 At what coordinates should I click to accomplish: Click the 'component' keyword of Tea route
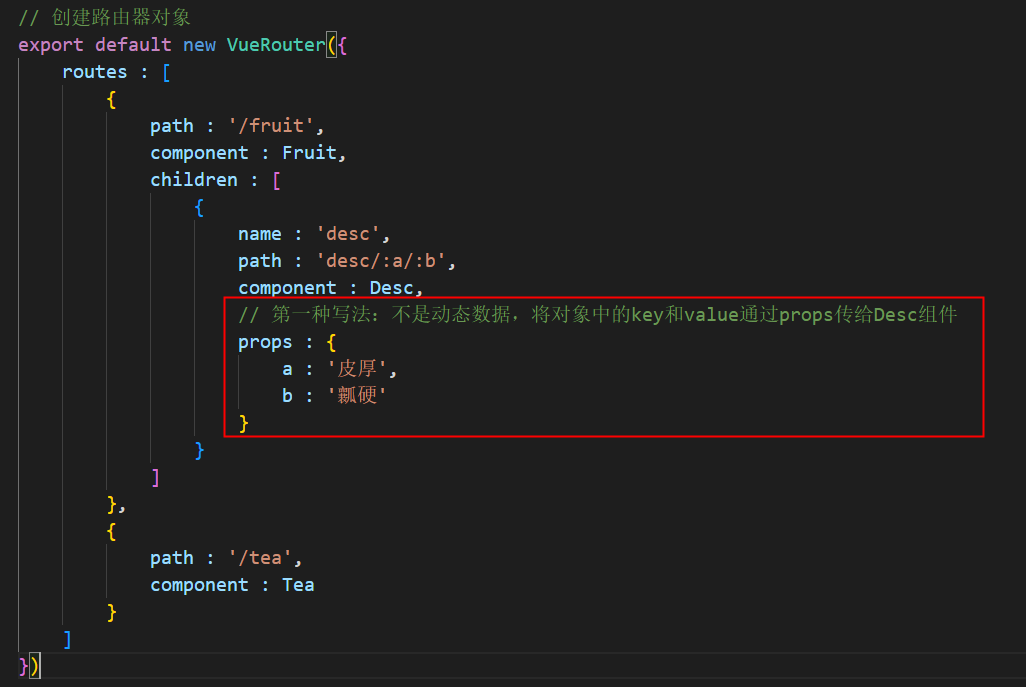tap(199, 584)
